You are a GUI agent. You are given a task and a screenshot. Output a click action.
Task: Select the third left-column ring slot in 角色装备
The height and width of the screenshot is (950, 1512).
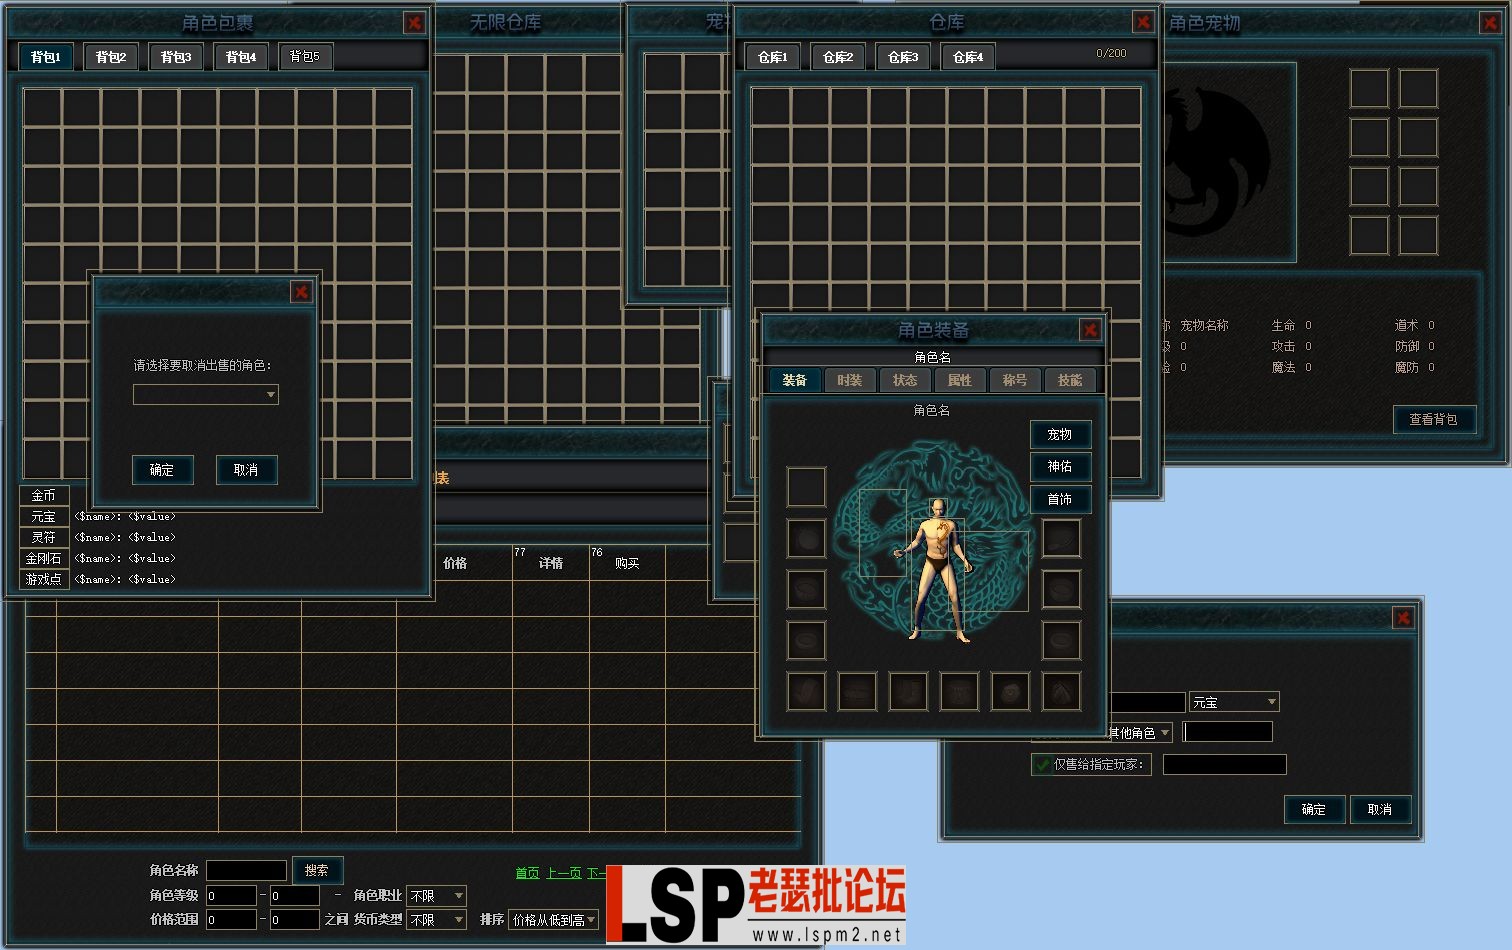pos(806,589)
